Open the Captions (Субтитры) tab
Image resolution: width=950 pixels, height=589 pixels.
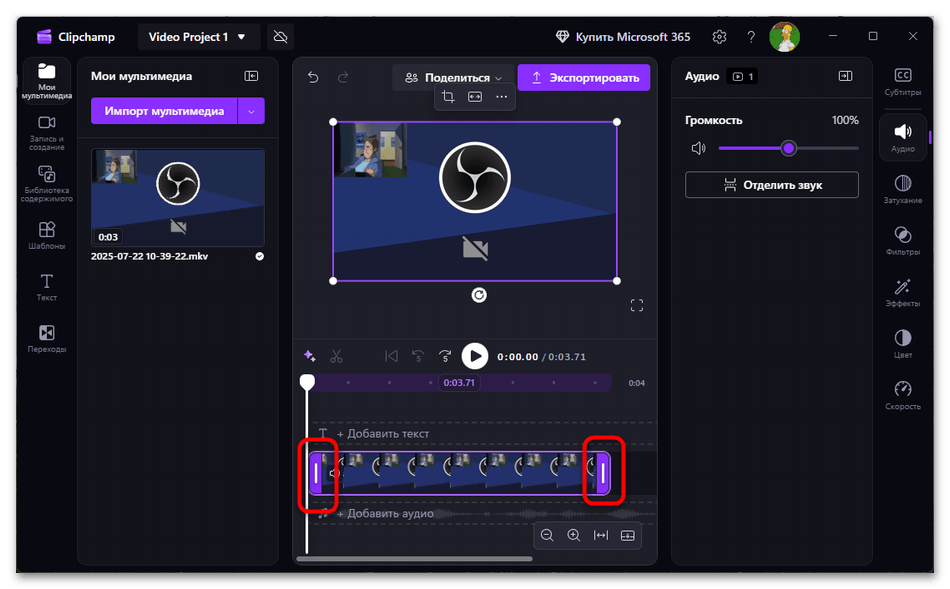tap(903, 81)
